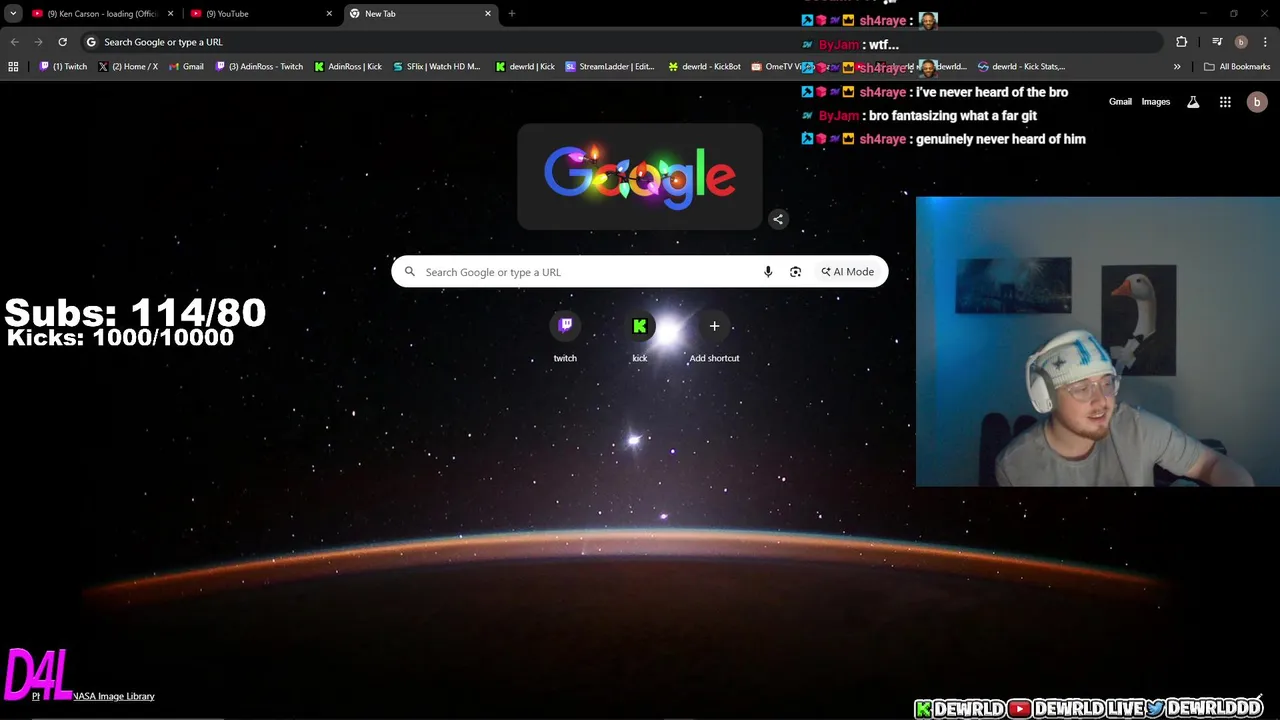This screenshot has height=720, width=1280.
Task: Click the Gmail link on the Google page
Action: point(1120,102)
